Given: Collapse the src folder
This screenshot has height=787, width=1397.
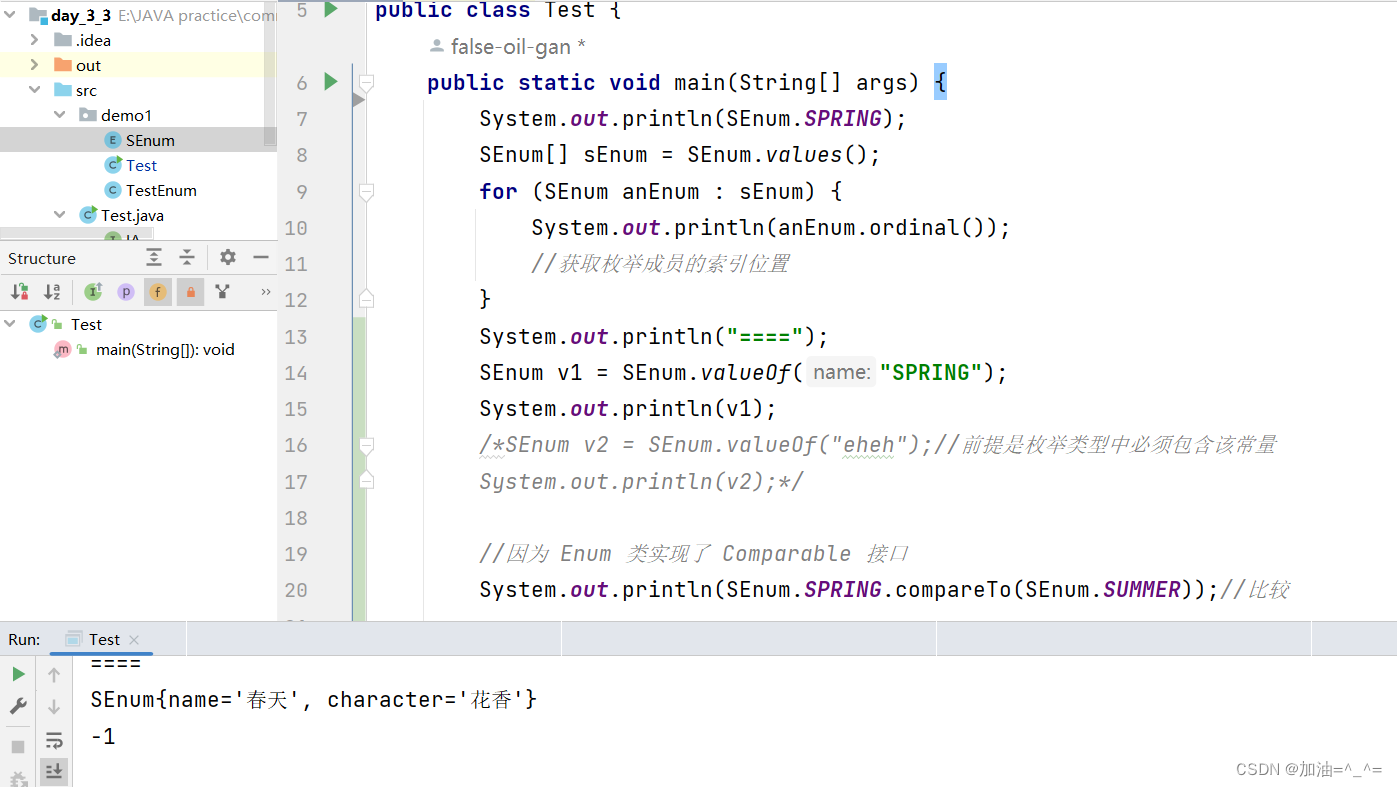Looking at the screenshot, I should 34,90.
